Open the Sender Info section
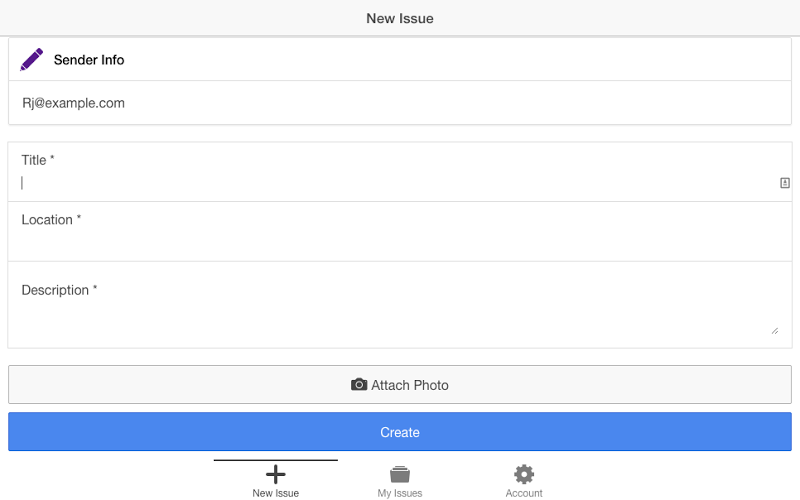The width and height of the screenshot is (800, 500). [399, 60]
